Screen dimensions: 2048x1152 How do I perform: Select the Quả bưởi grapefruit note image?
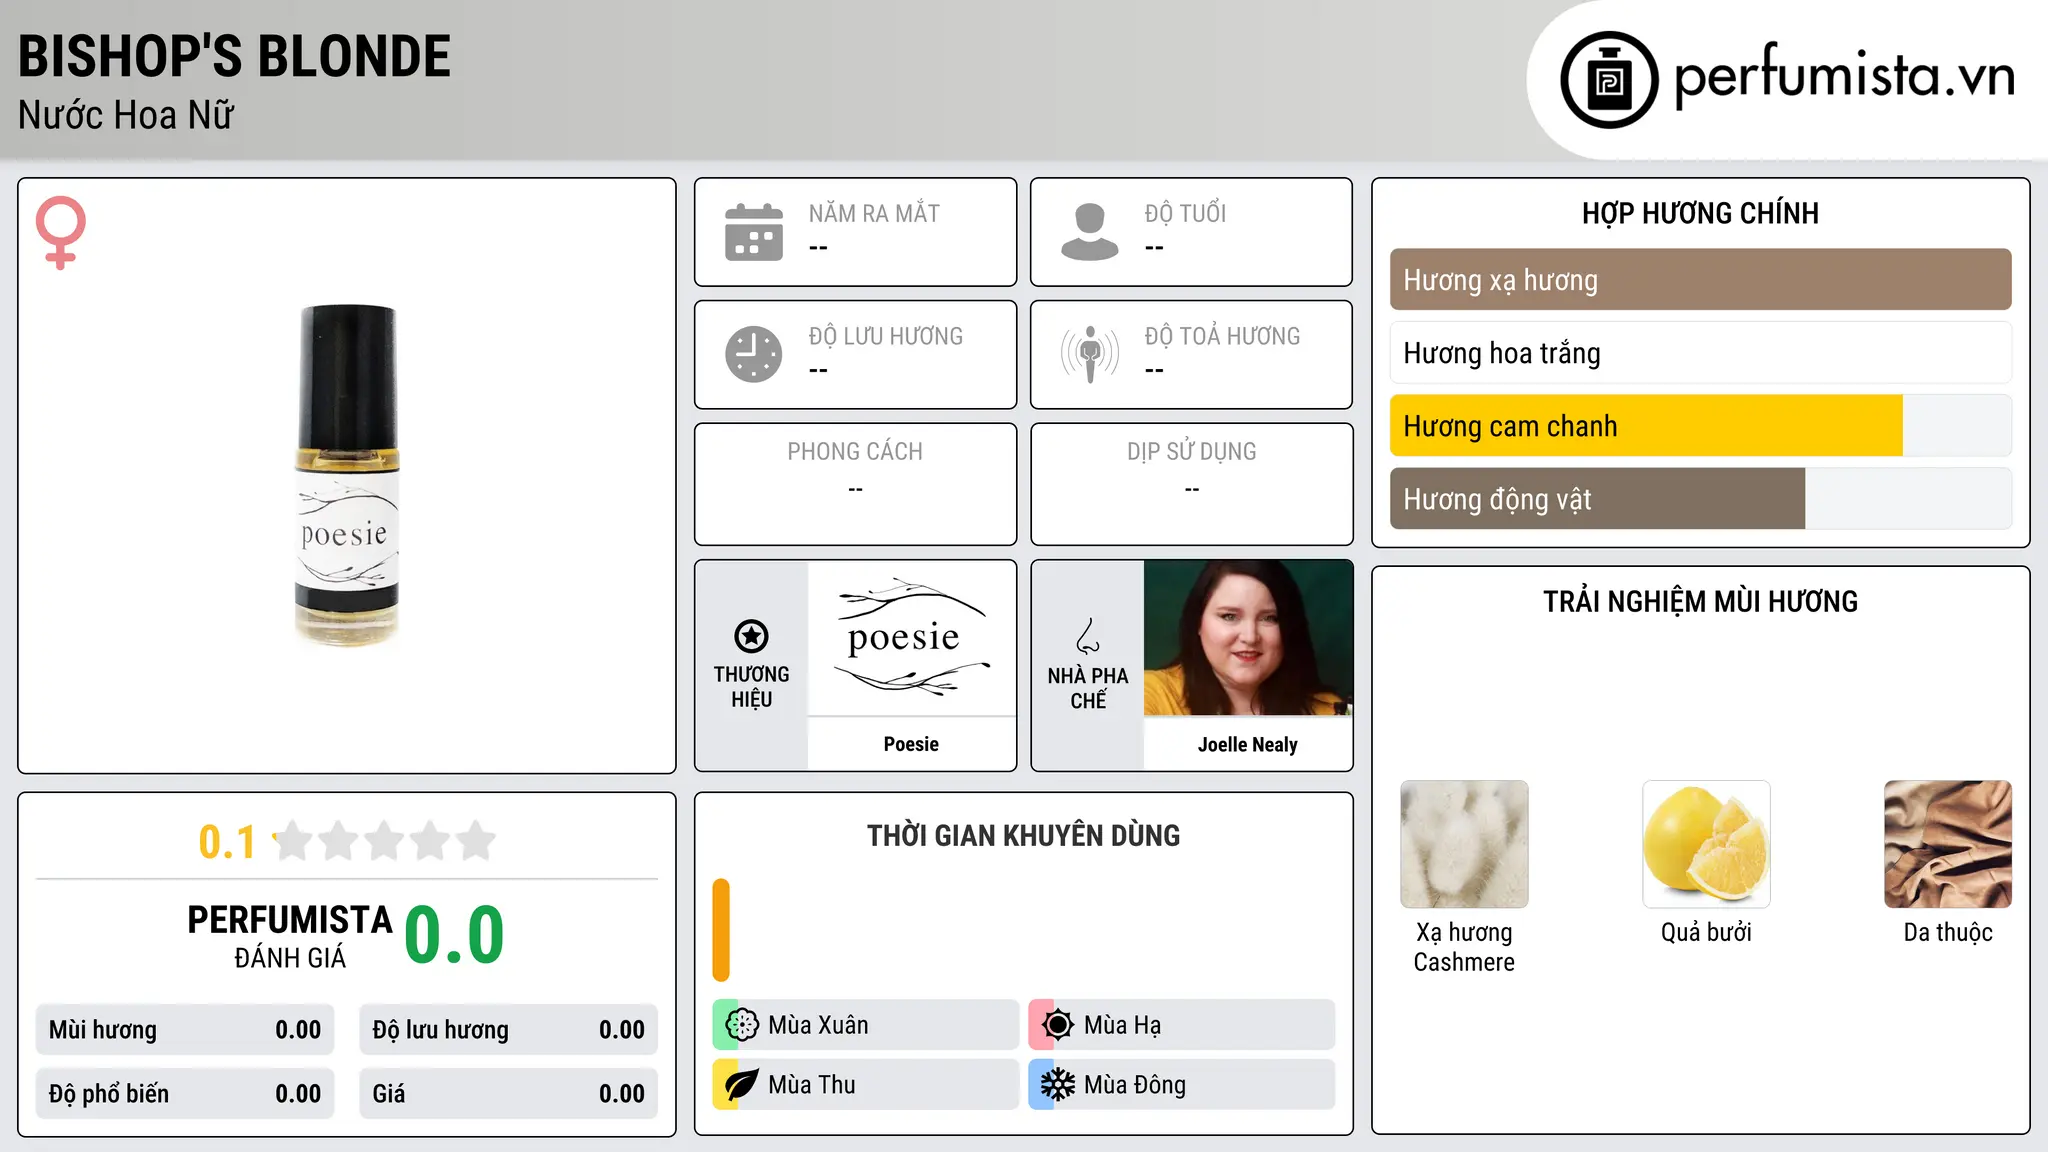pos(1706,844)
